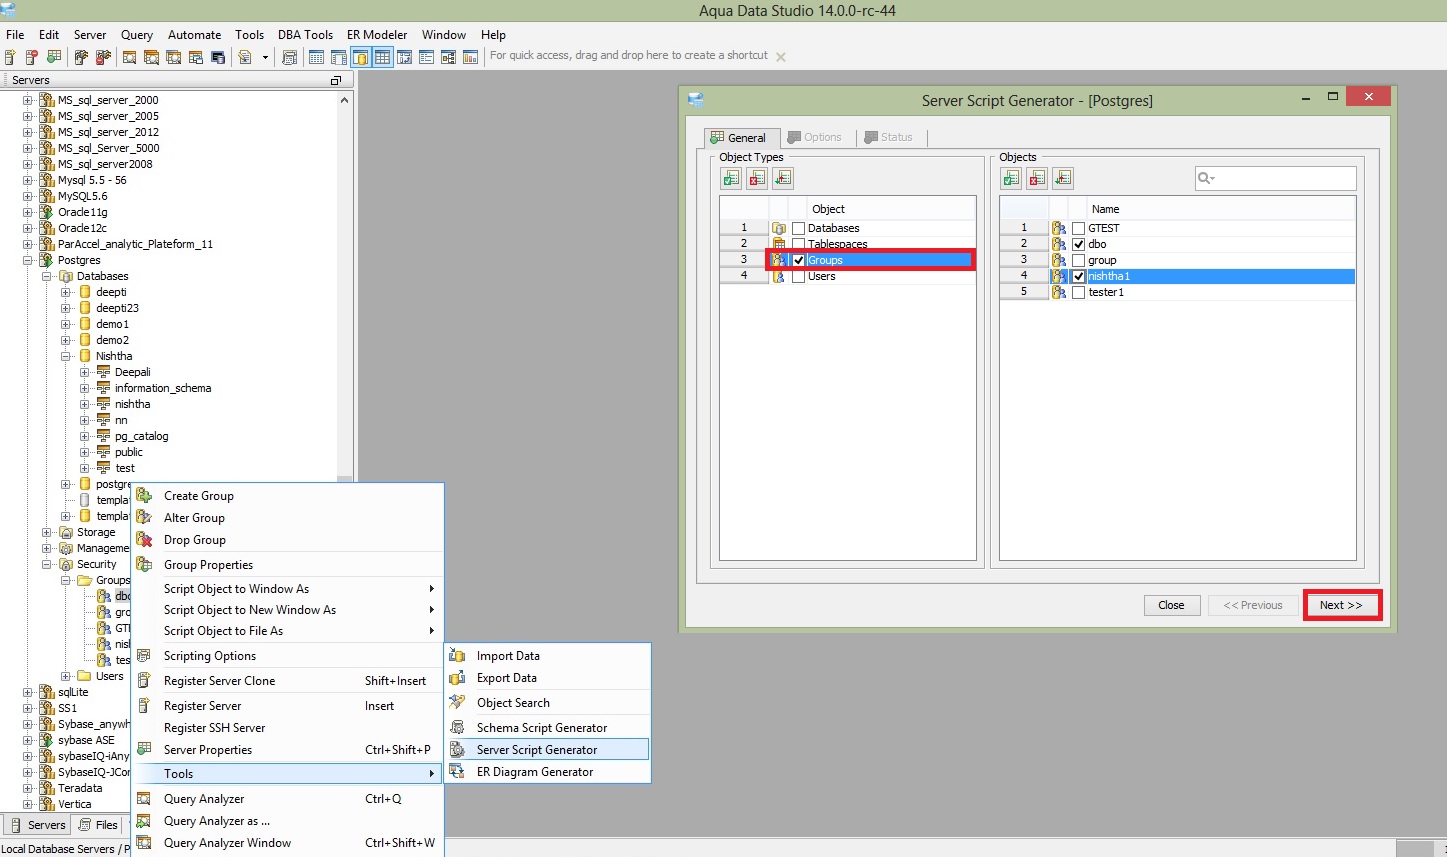Check the tester1 object checkbox
This screenshot has height=857, width=1447.
(1078, 292)
